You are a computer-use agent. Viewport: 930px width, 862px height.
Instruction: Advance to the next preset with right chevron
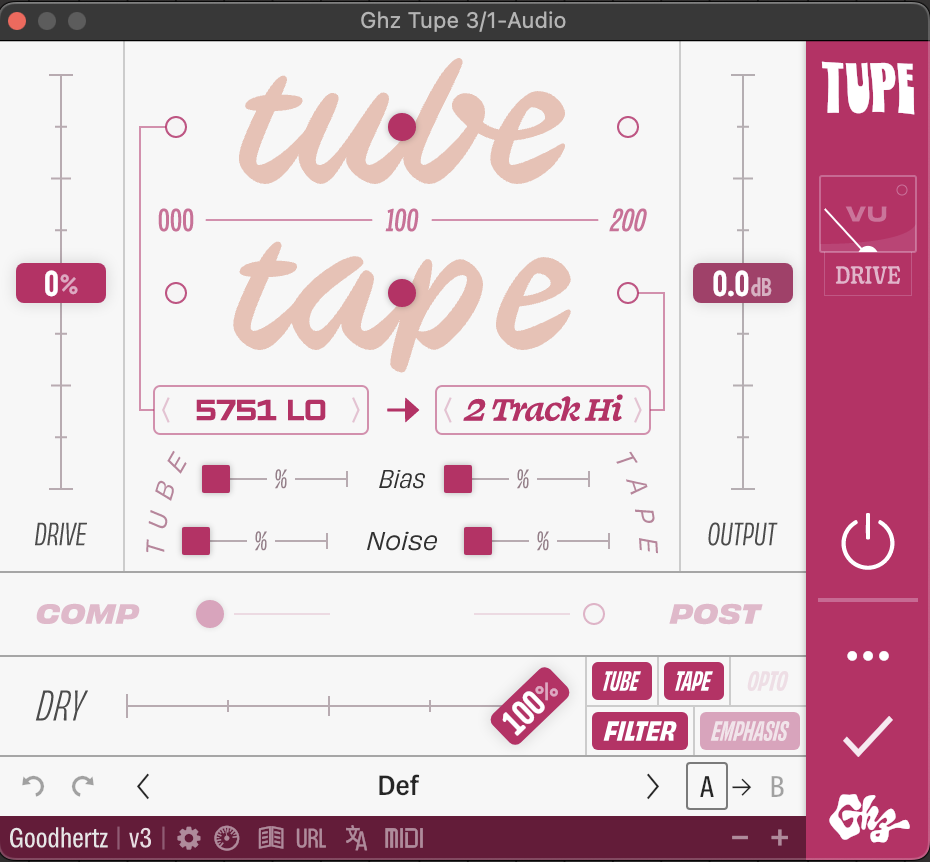pyautogui.click(x=653, y=786)
